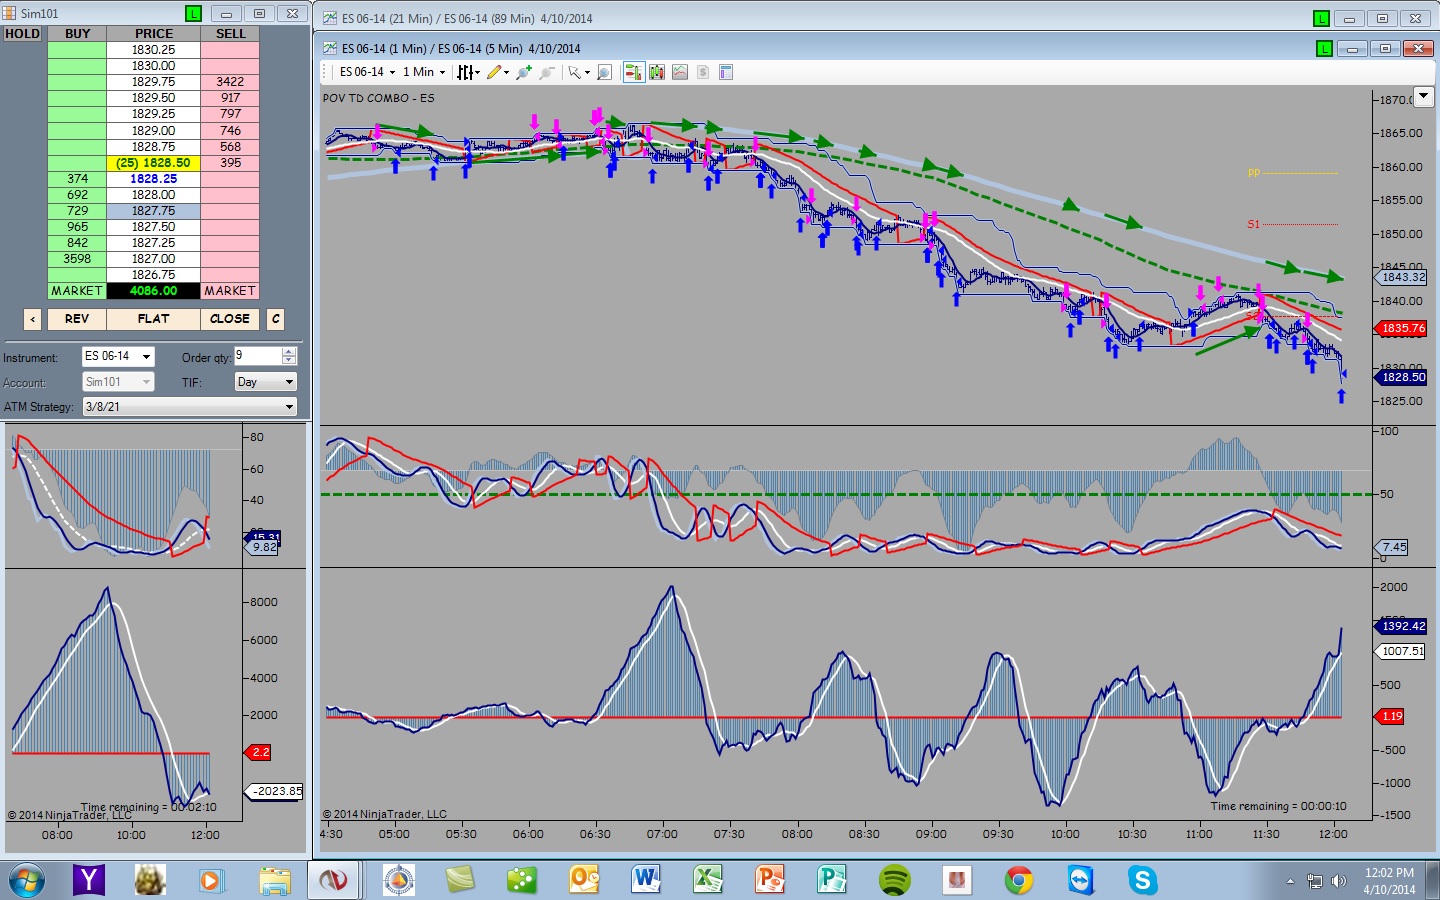Click the 4086.00 PnL cell
1440x900 pixels.
tap(154, 291)
